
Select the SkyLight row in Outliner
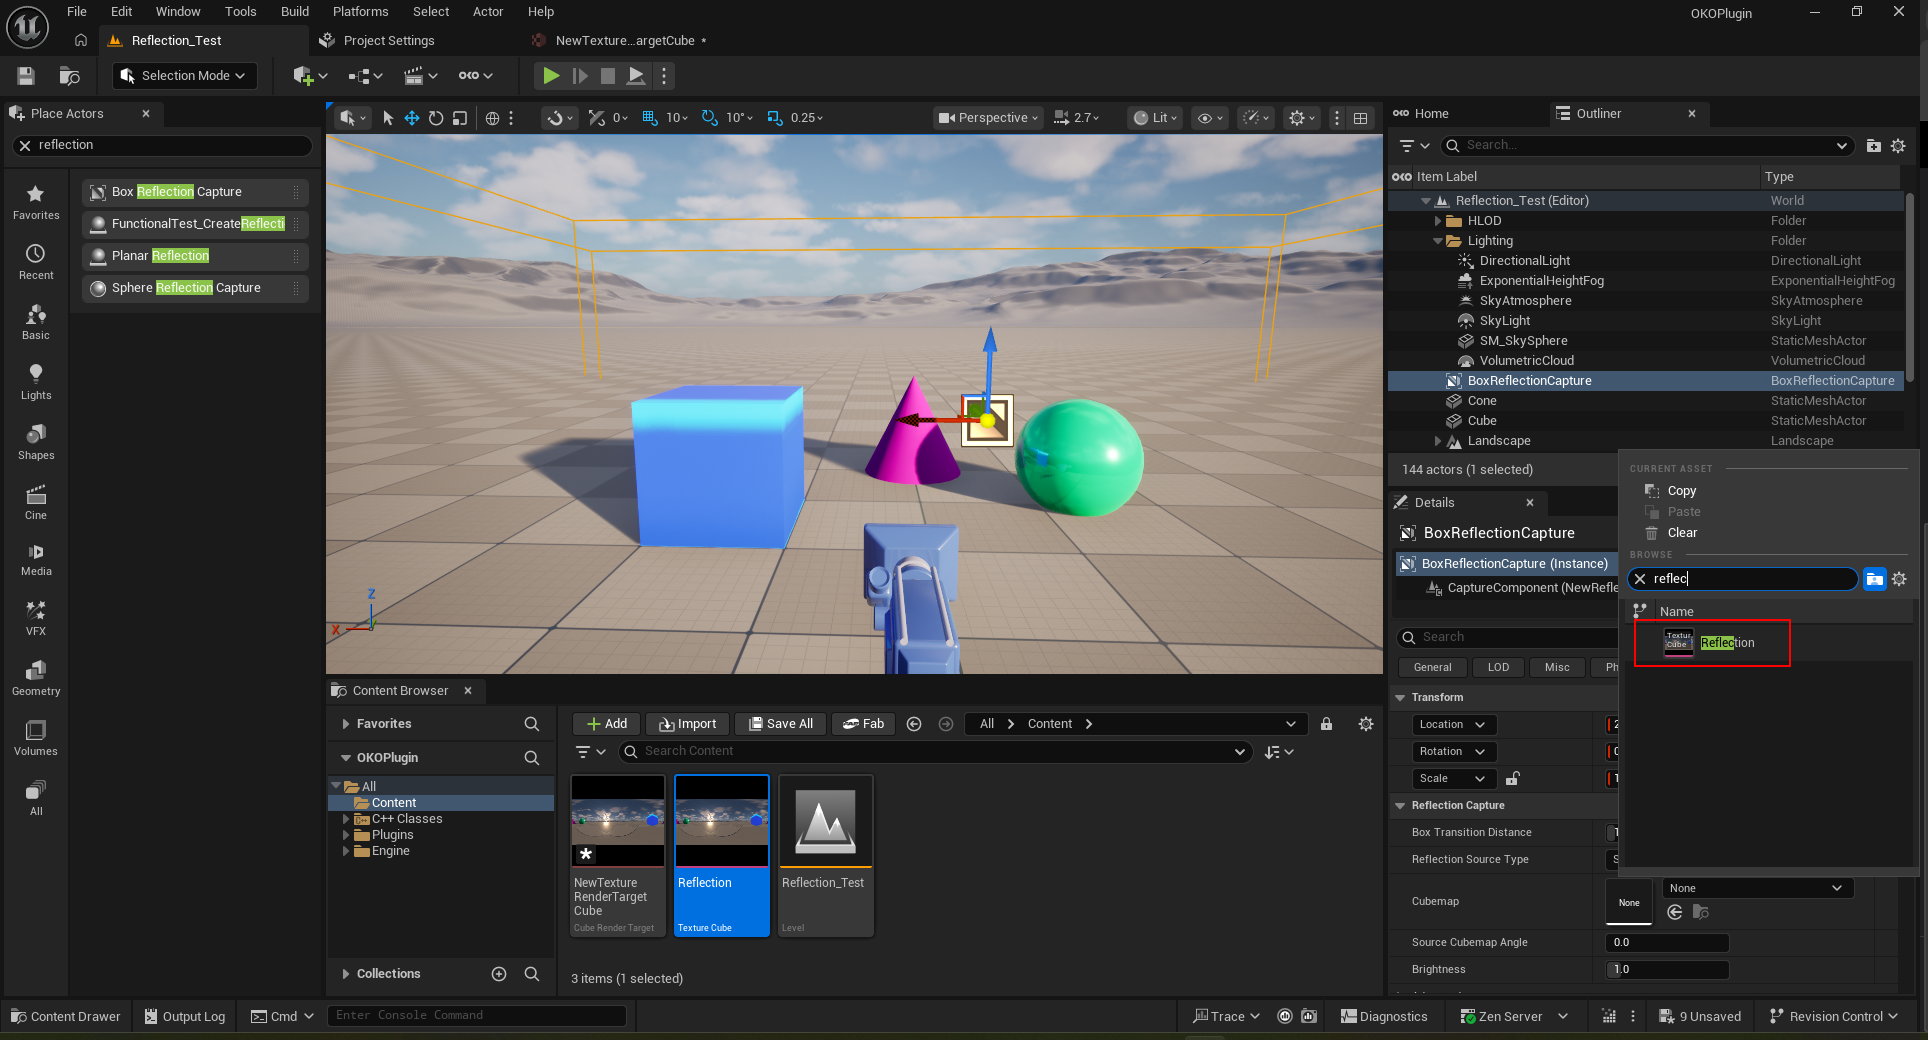point(1645,321)
